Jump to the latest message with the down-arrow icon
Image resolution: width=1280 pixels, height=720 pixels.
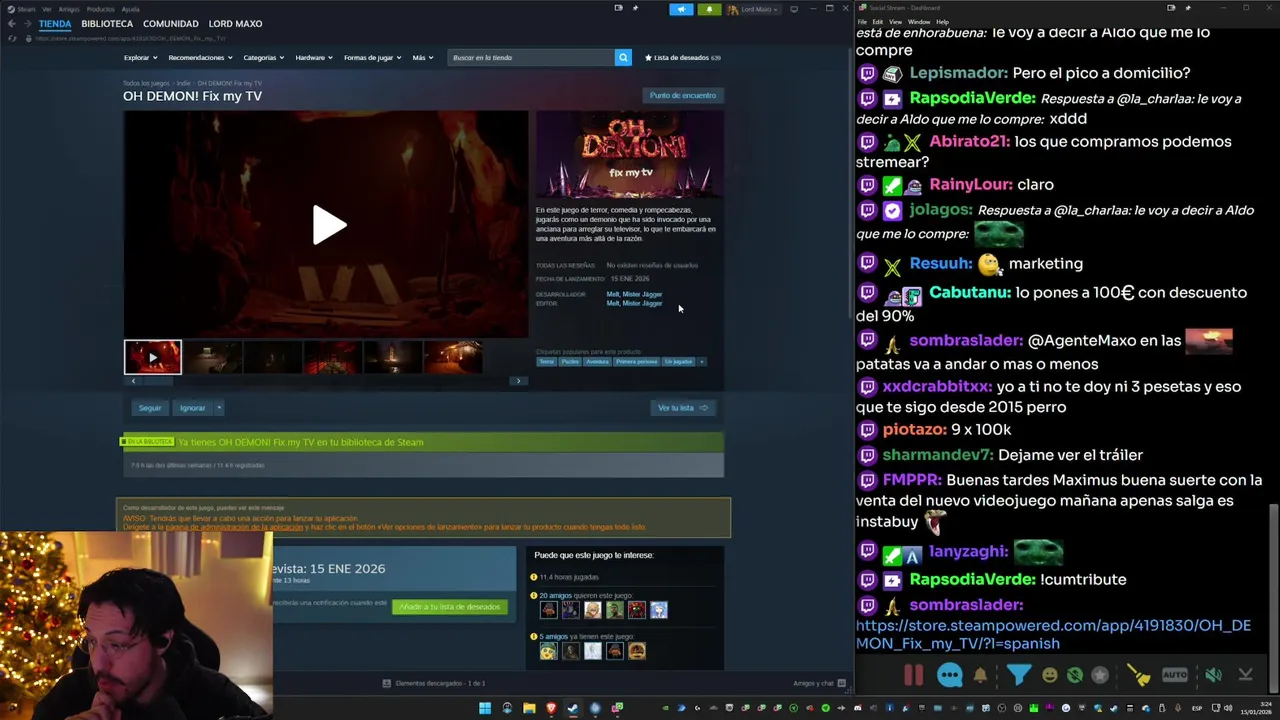tap(1245, 675)
